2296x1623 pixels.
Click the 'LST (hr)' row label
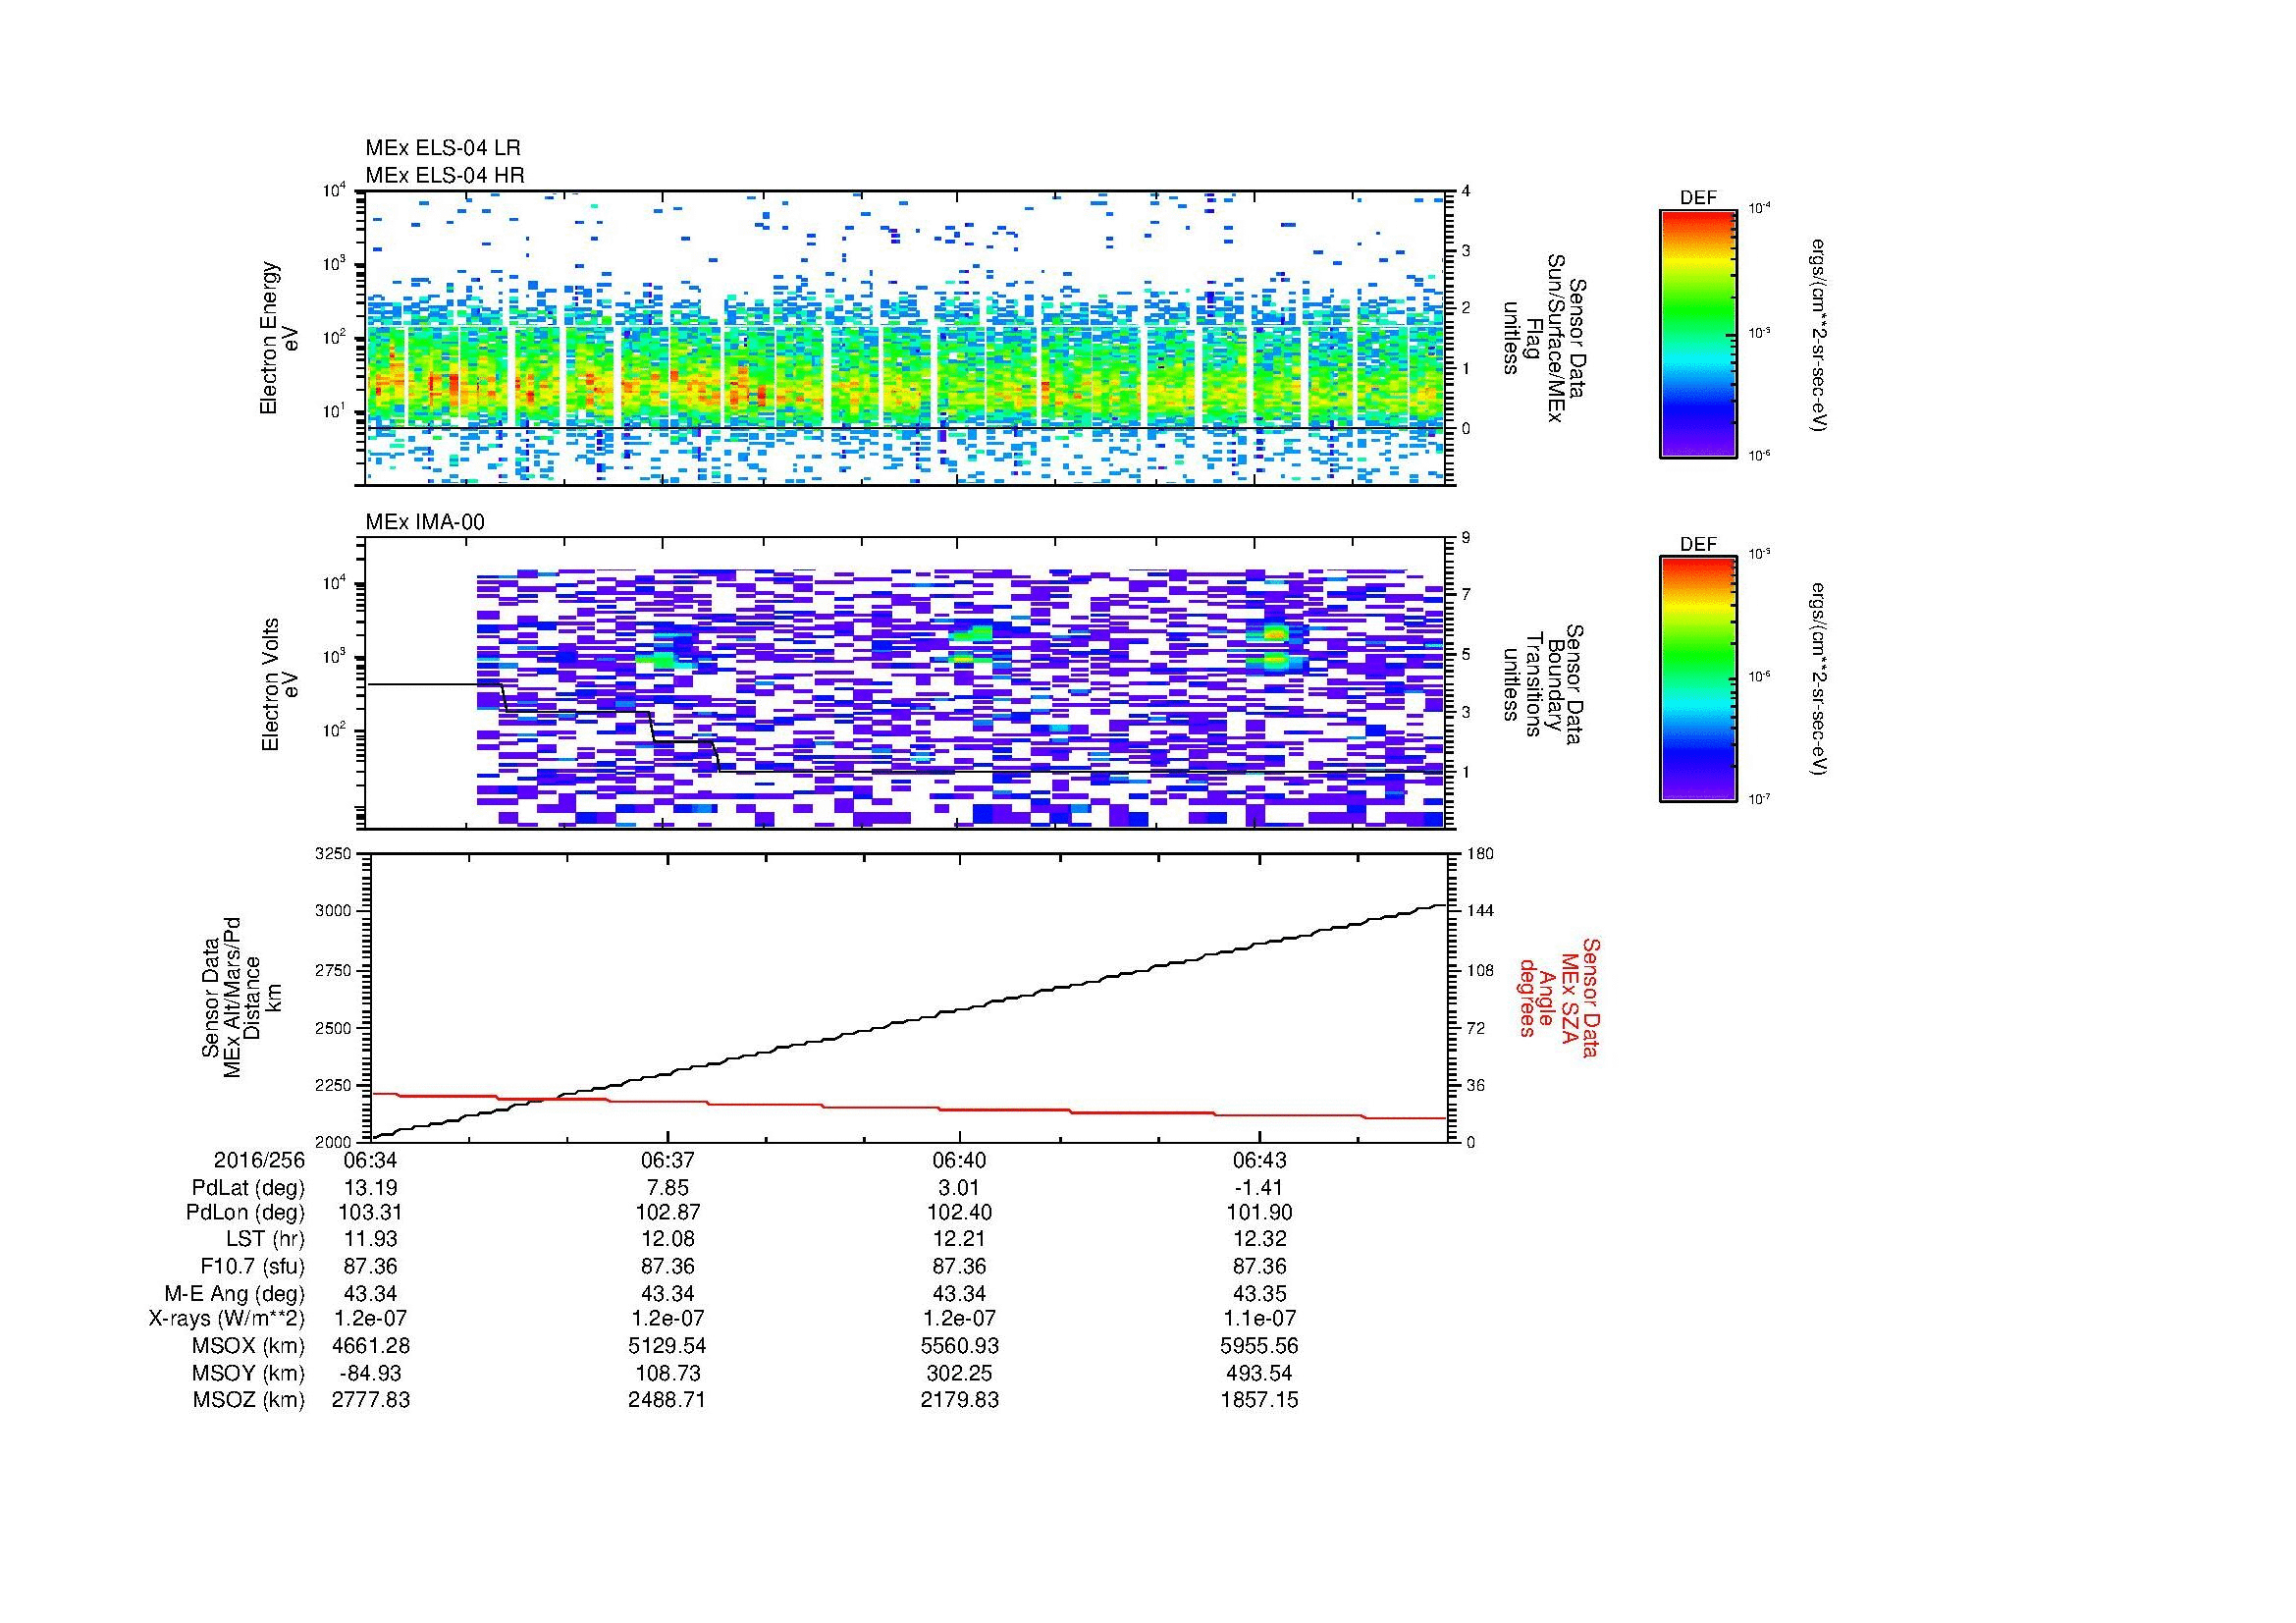point(265,1240)
